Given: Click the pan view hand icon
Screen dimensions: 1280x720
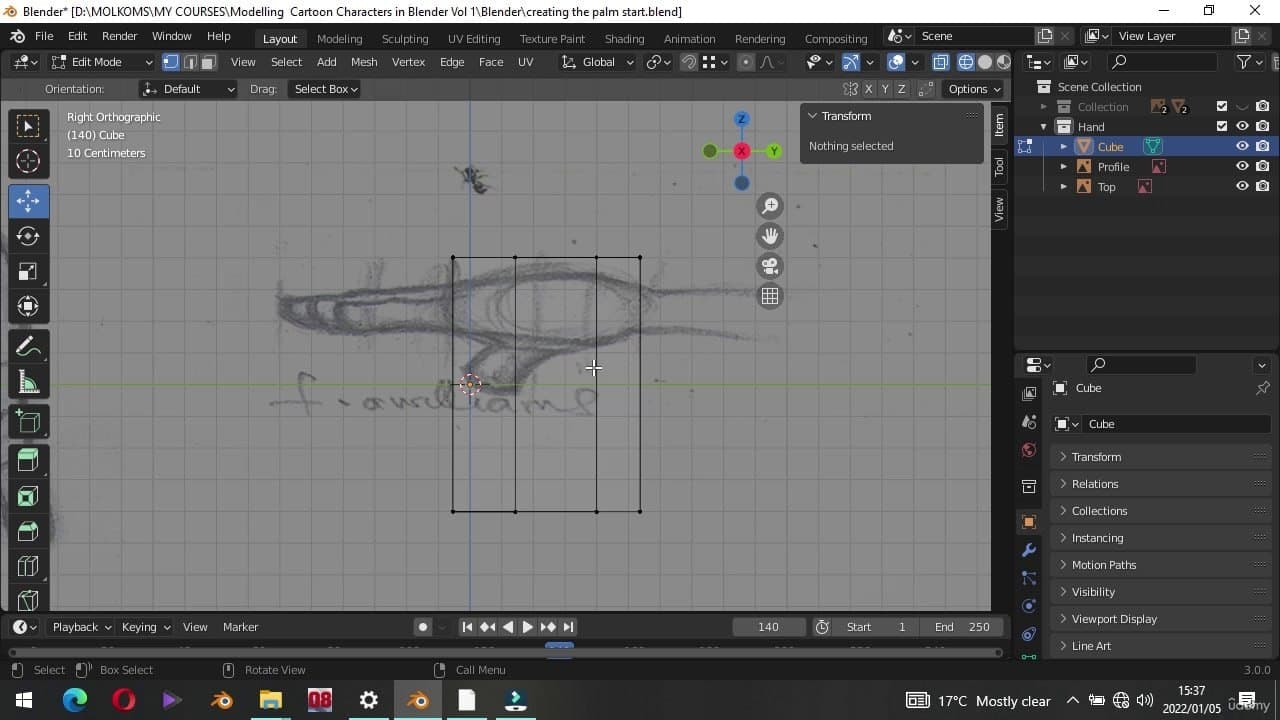Looking at the screenshot, I should 770,236.
